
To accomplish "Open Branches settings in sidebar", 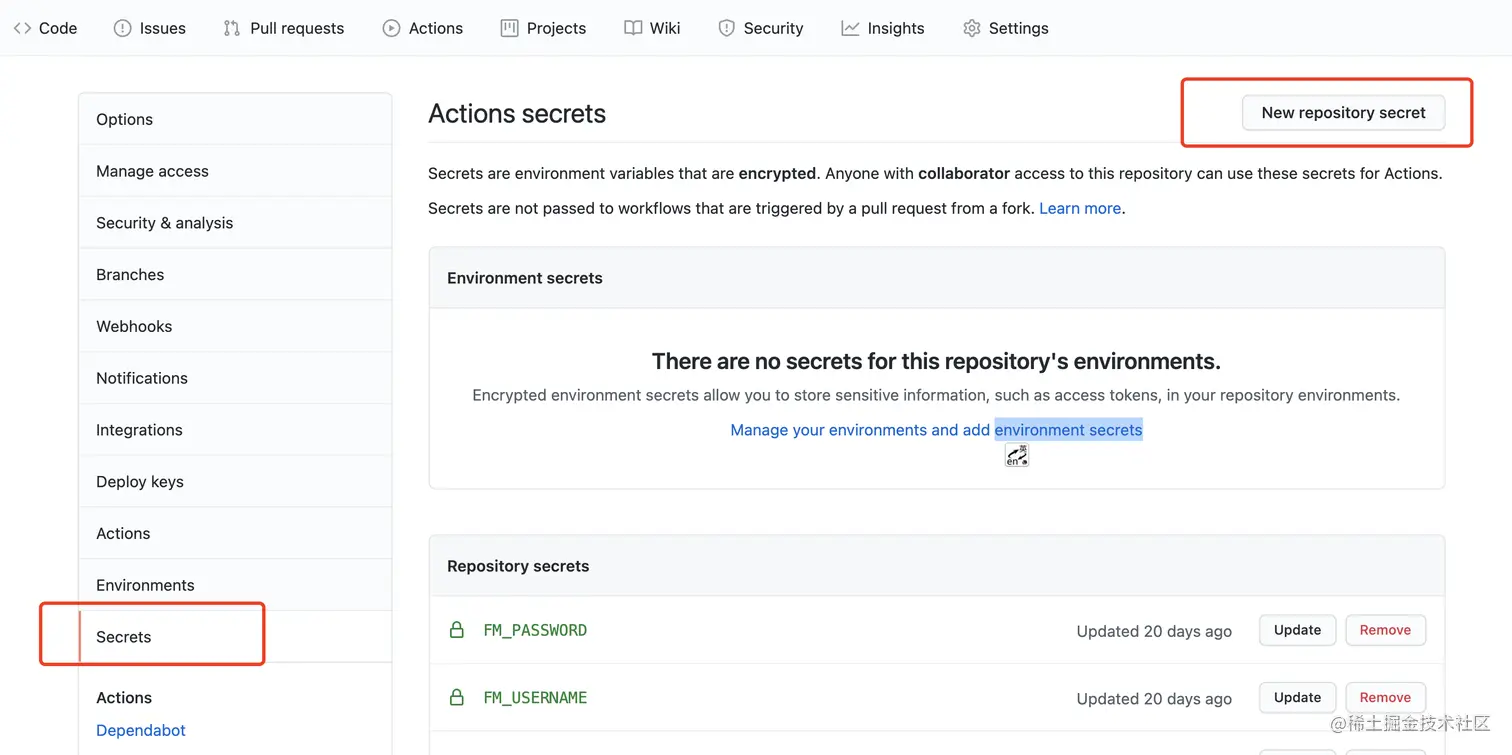I will point(235,274).
